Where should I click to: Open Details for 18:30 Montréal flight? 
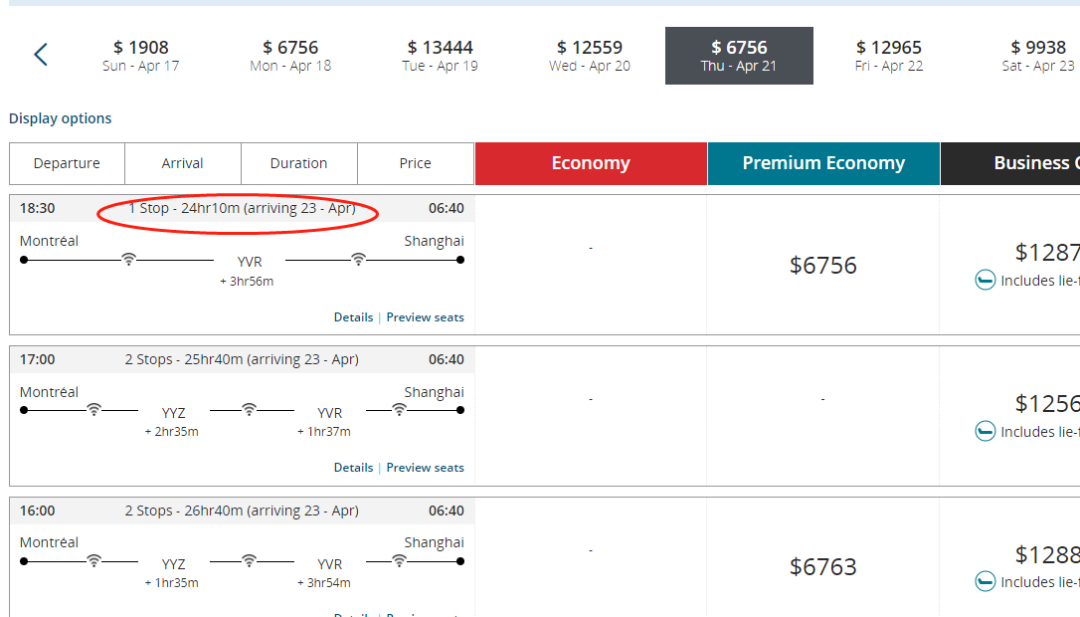coord(353,317)
